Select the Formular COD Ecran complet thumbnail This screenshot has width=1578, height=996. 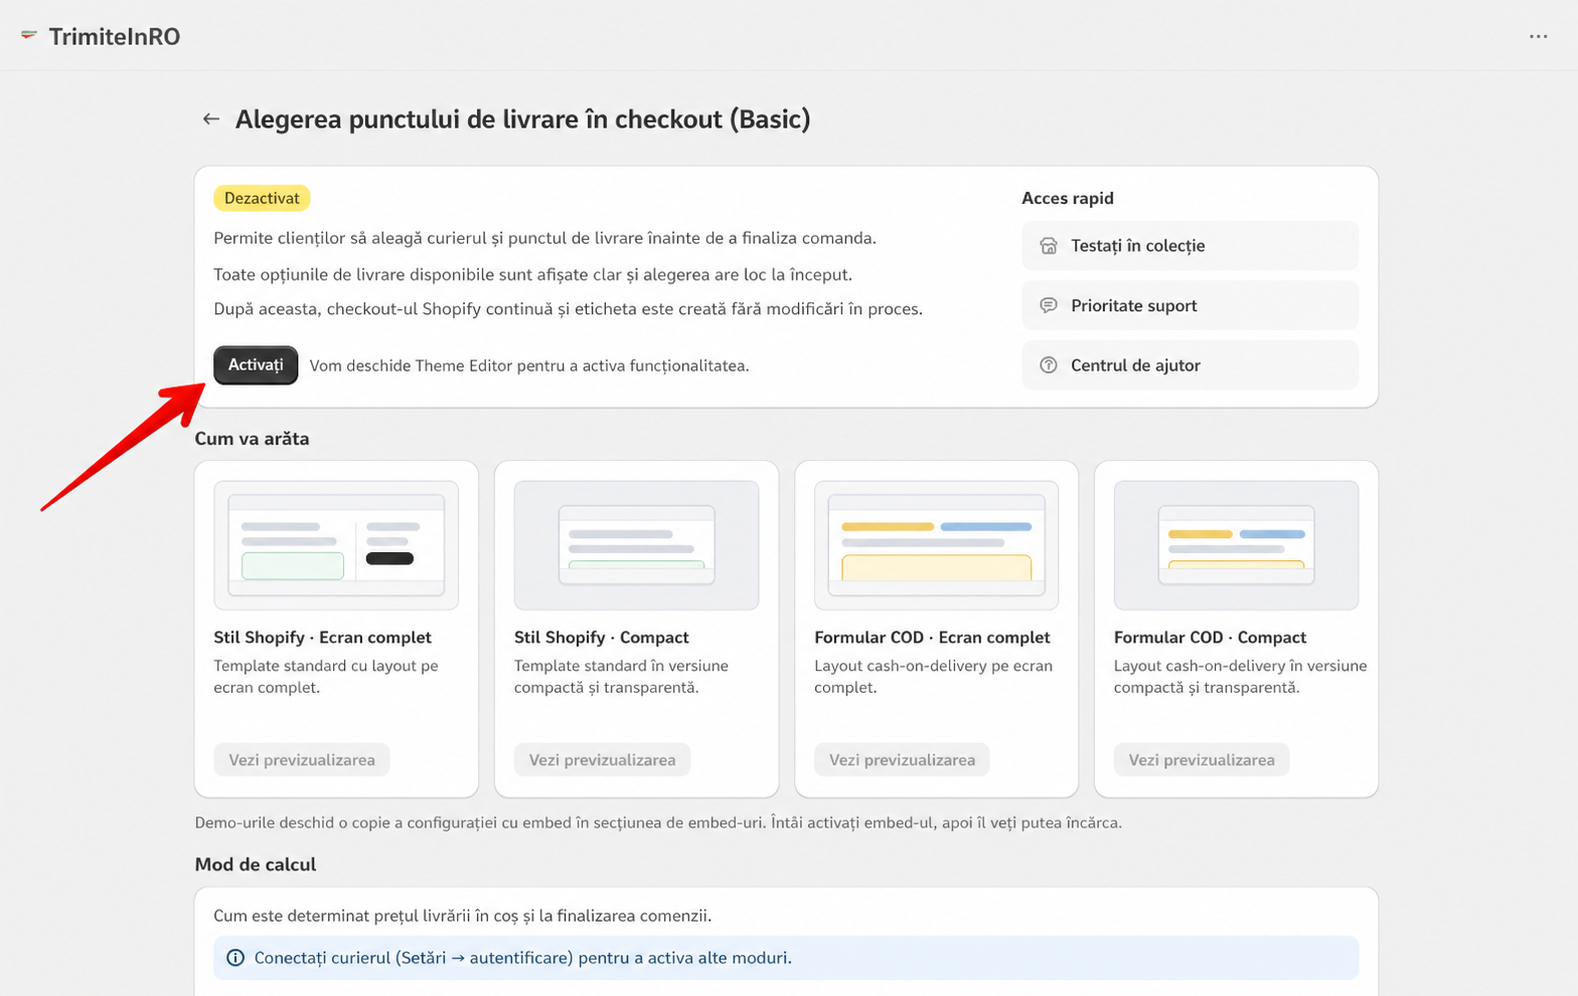[936, 545]
